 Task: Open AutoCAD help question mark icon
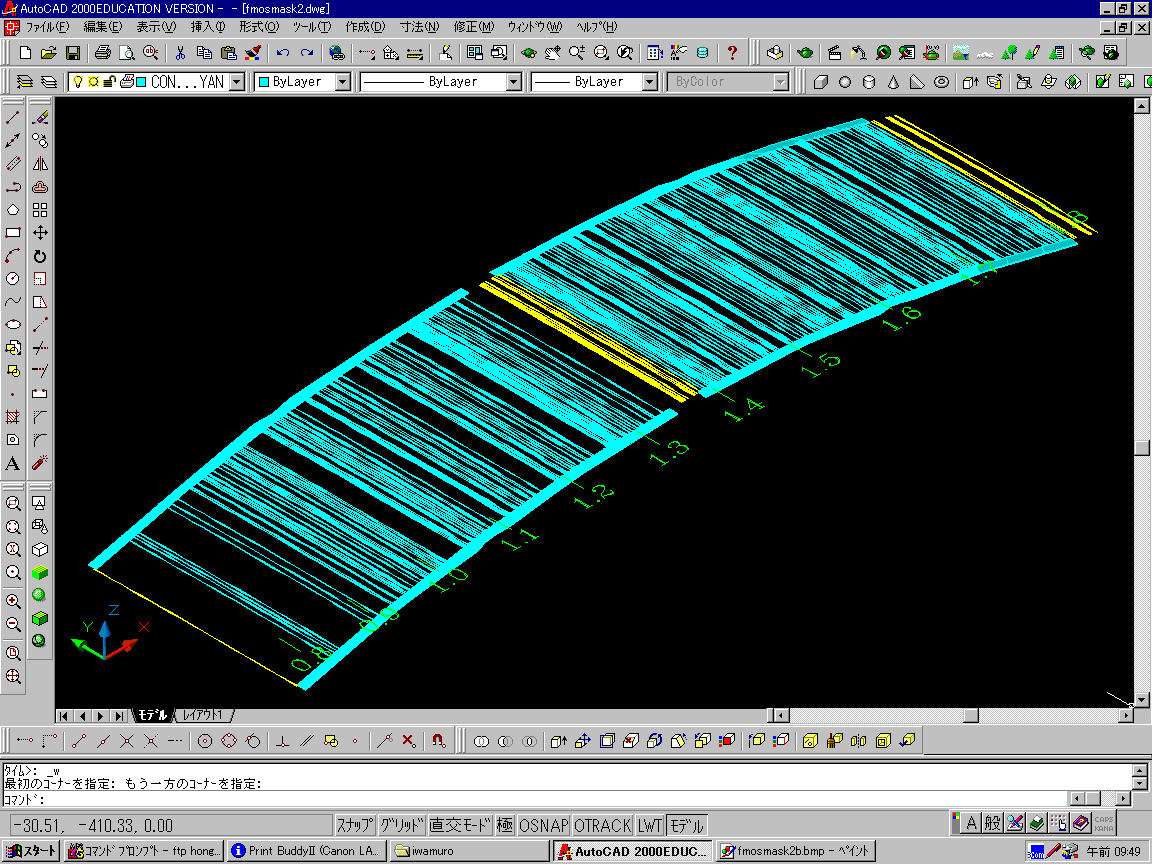(732, 52)
